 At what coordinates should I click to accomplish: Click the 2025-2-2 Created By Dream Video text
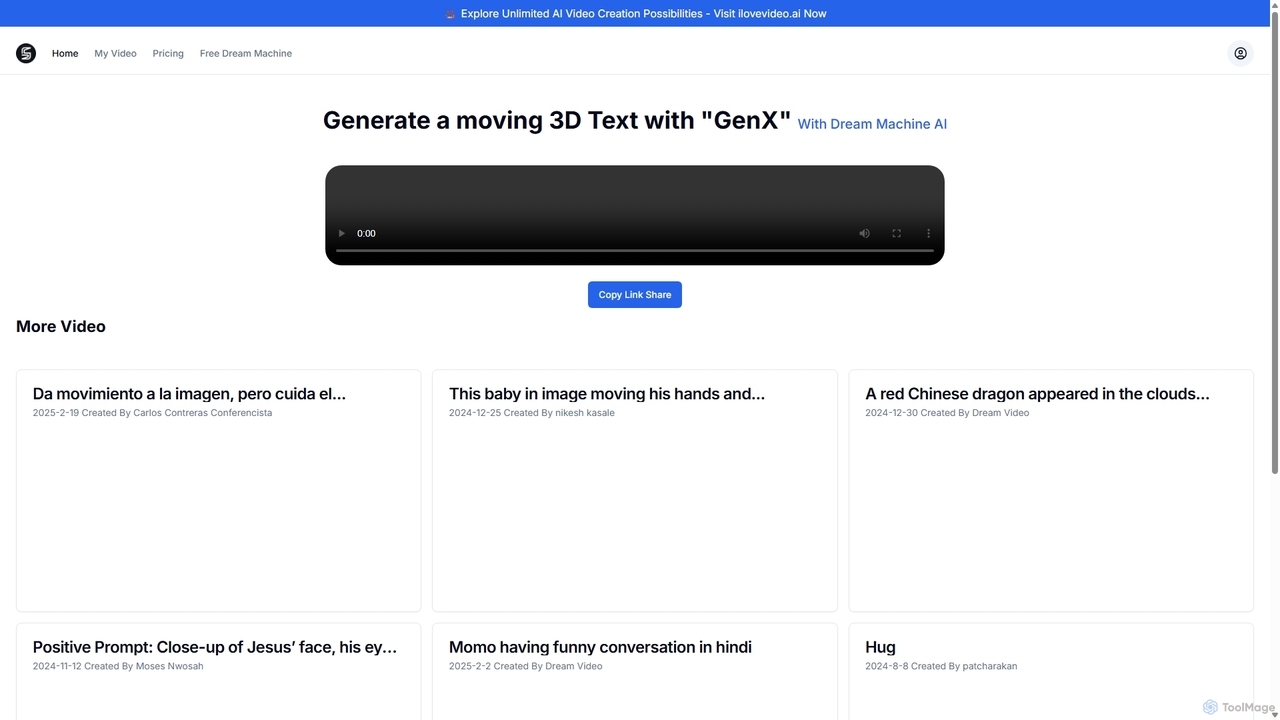click(x=525, y=666)
